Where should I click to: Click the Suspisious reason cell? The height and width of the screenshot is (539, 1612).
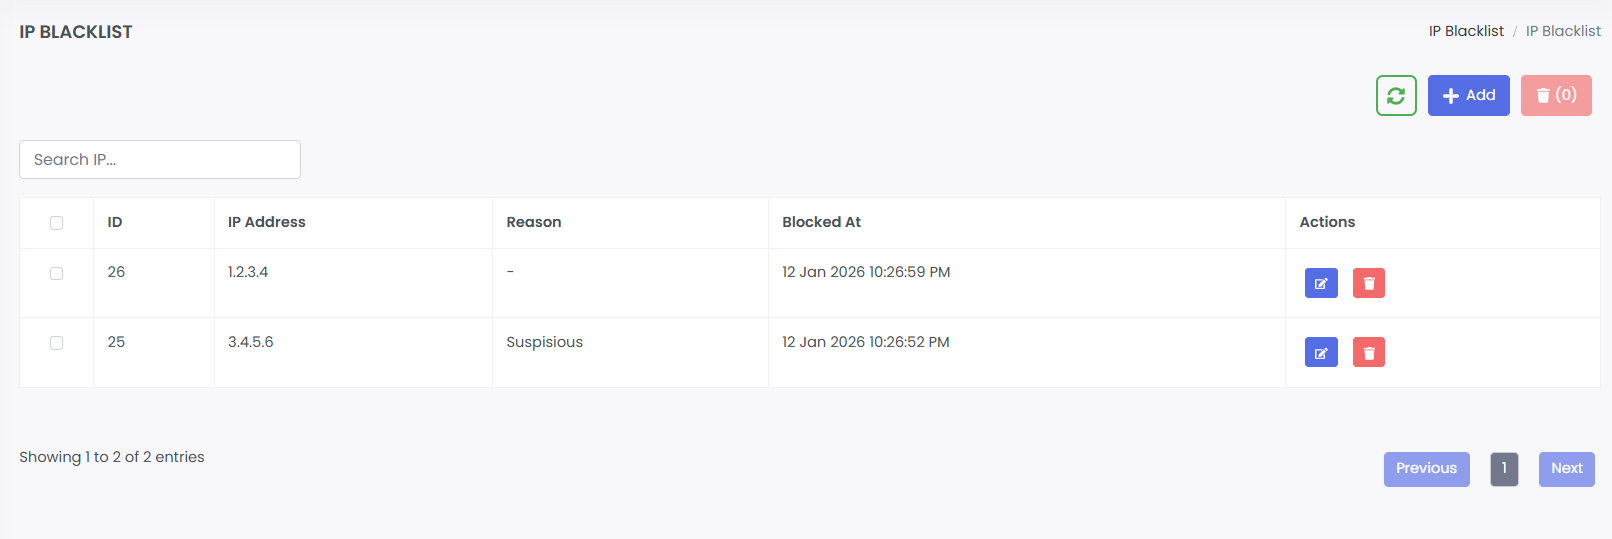click(544, 342)
